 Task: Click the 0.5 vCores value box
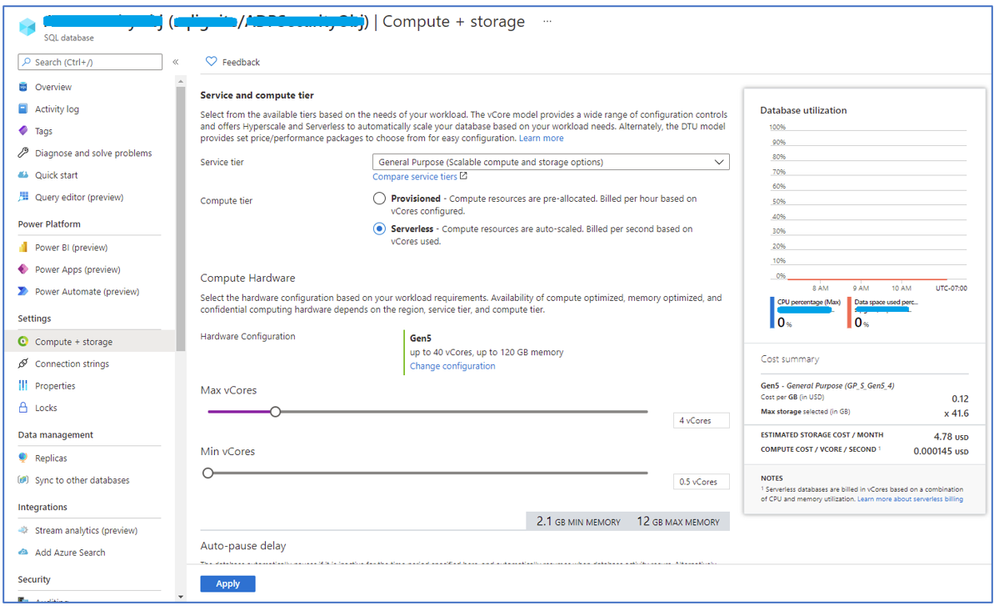coord(701,482)
